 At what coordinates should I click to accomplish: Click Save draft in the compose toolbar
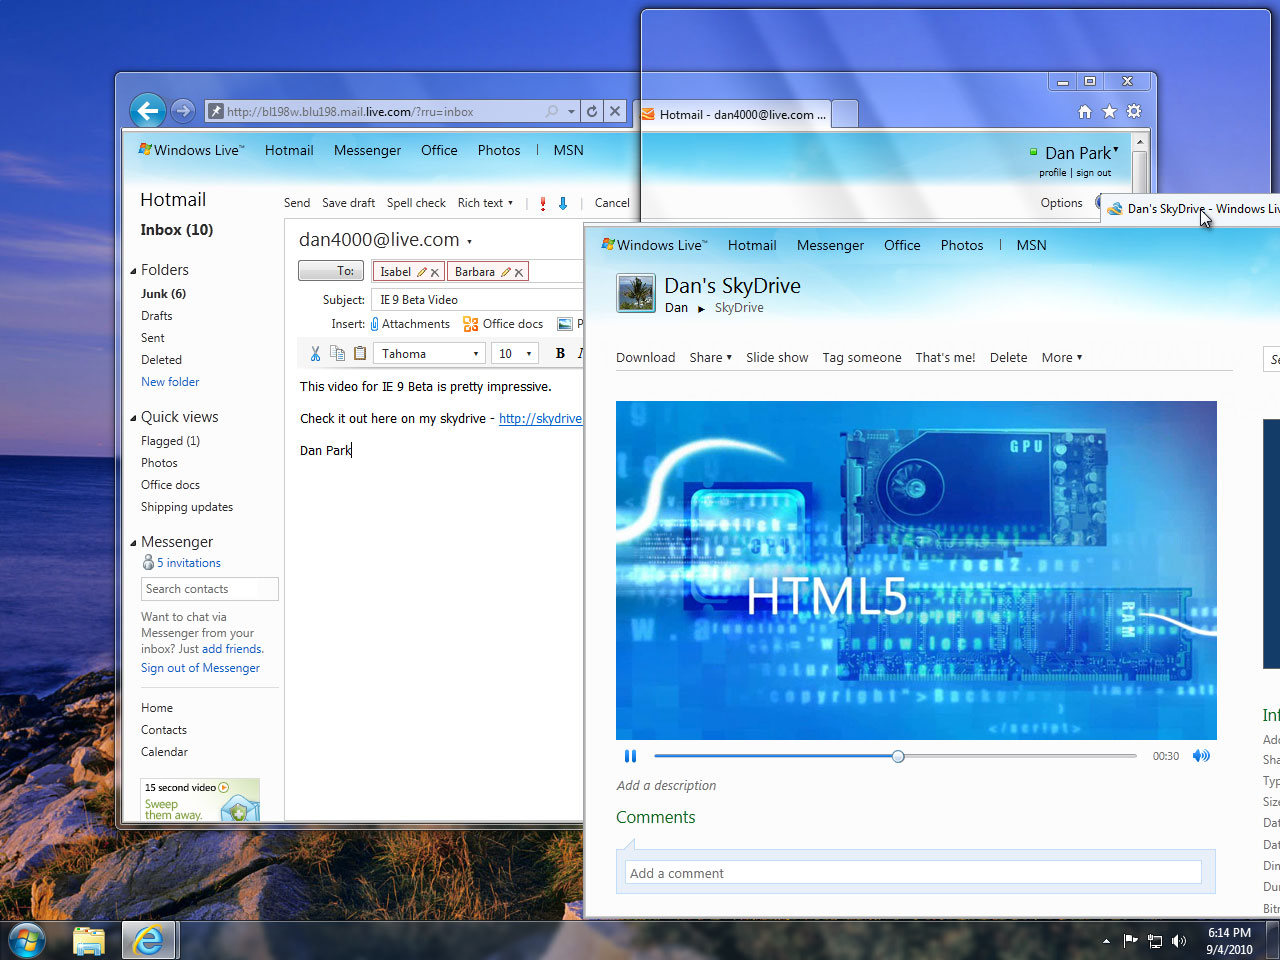click(x=348, y=203)
